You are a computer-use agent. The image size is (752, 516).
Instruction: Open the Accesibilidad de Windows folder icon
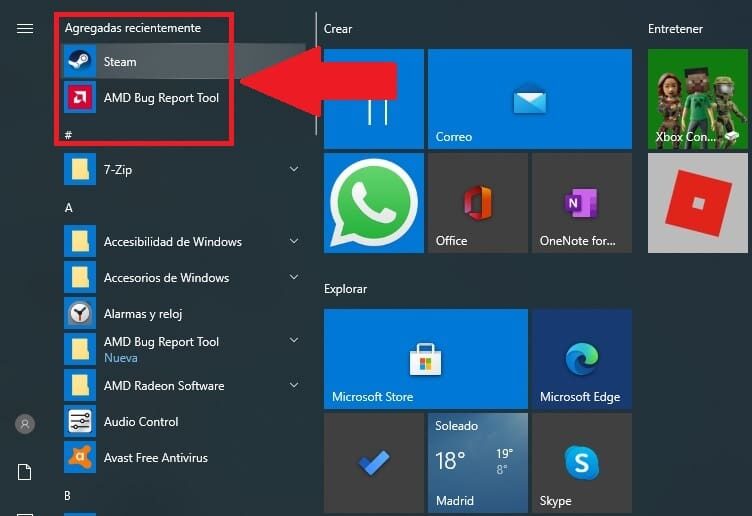click(80, 241)
